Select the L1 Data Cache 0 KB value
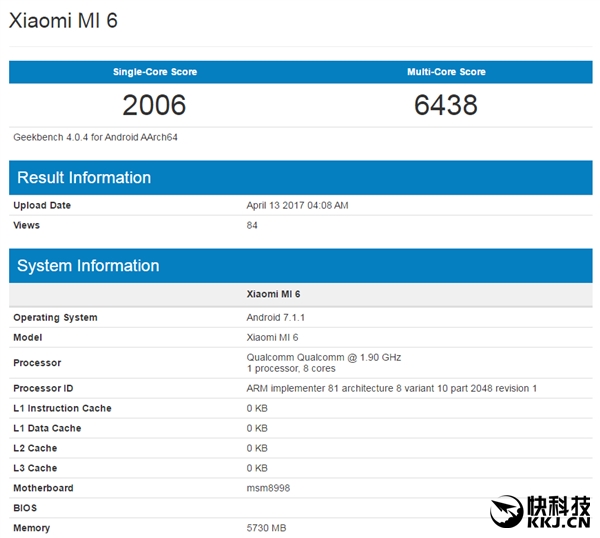Screen dimensions: 600x538 [x=257, y=428]
